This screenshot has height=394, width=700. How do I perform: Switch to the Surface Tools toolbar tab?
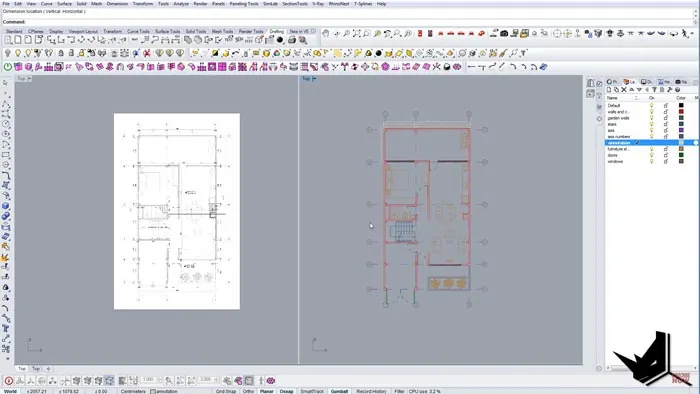pyautogui.click(x=167, y=31)
